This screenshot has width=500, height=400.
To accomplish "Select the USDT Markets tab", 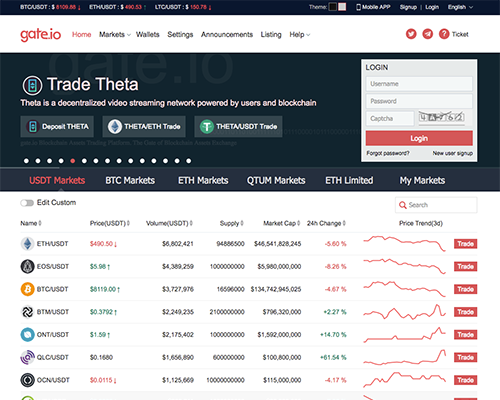I will 57,180.
